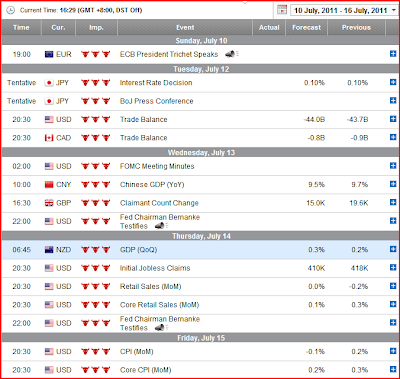Expand ECB President Trichet Speaks row

click(393, 54)
